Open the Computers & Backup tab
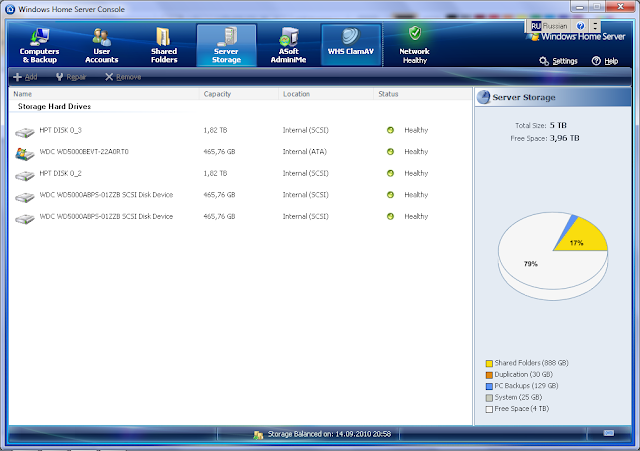640x451 pixels. coord(39,45)
